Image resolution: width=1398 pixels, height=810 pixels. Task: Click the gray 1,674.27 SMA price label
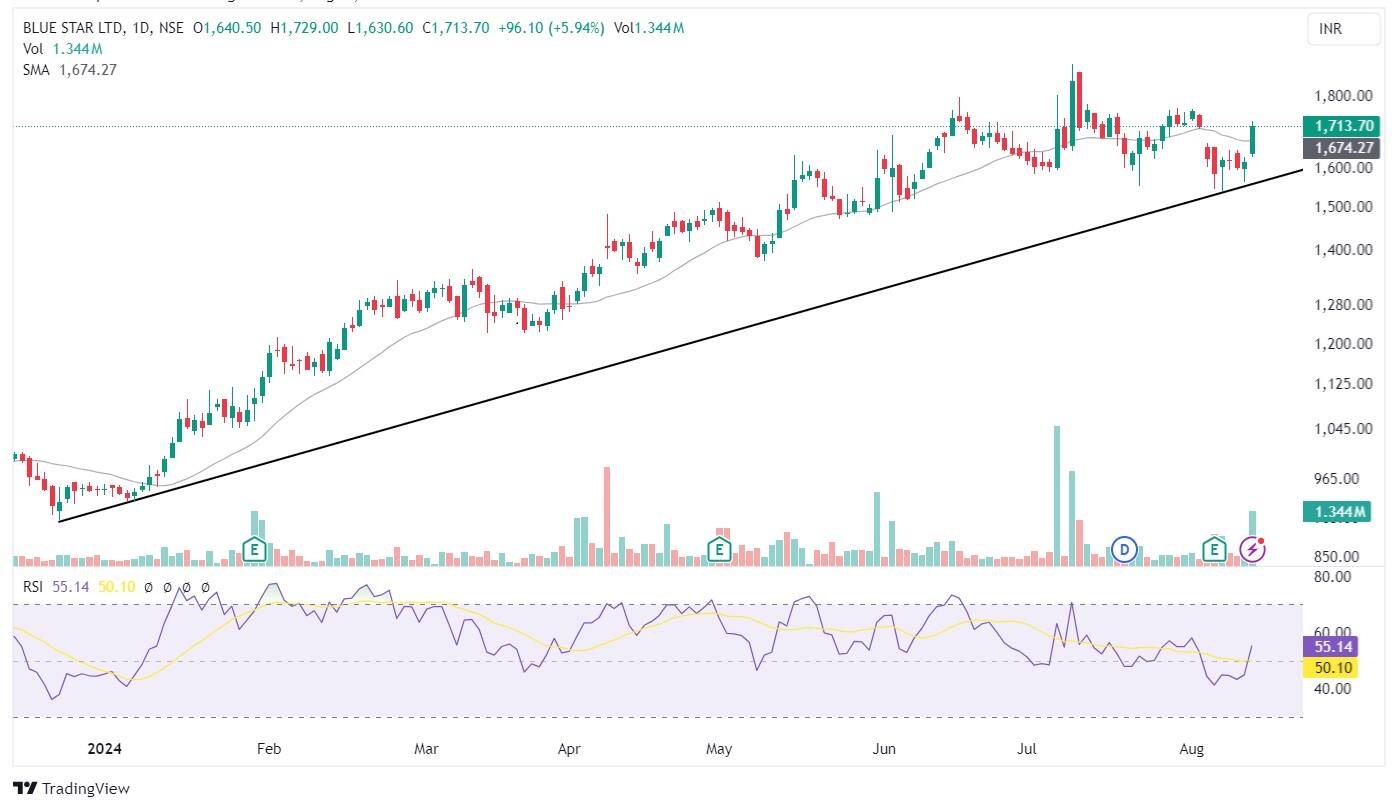1339,148
